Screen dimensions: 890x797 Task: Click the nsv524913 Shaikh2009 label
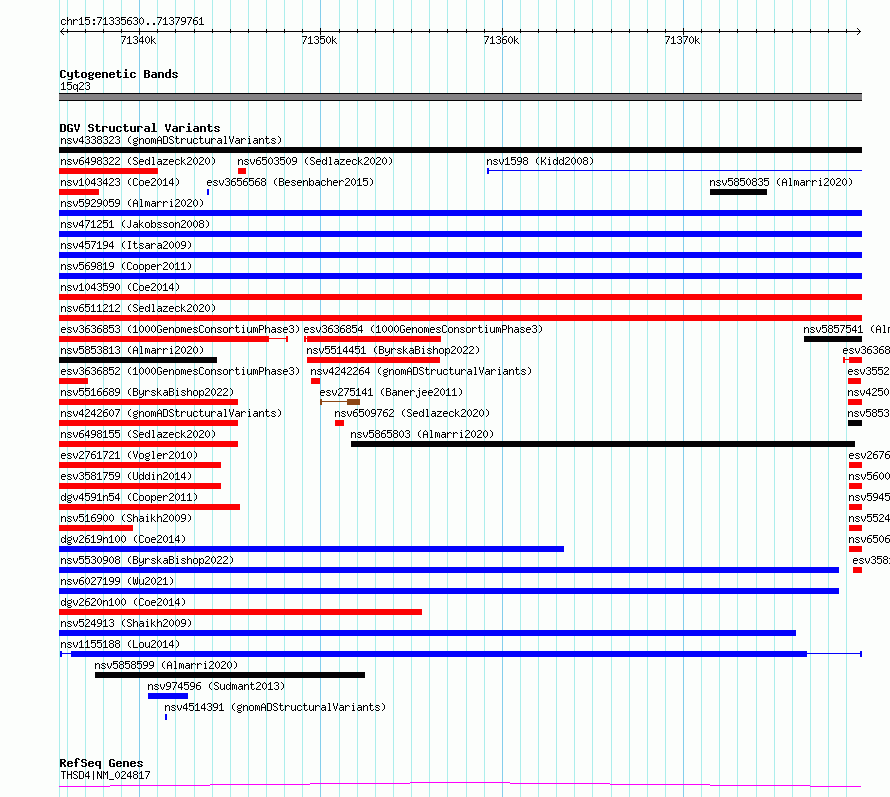pyautogui.click(x=126, y=623)
